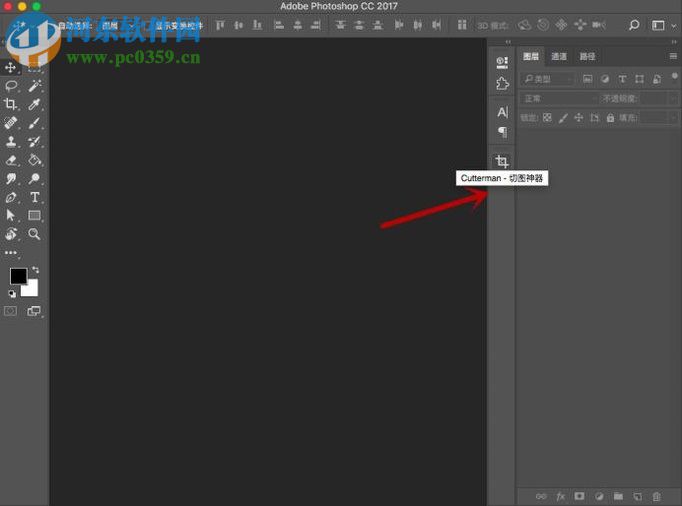Select the Clone Stamp tool

point(11,141)
